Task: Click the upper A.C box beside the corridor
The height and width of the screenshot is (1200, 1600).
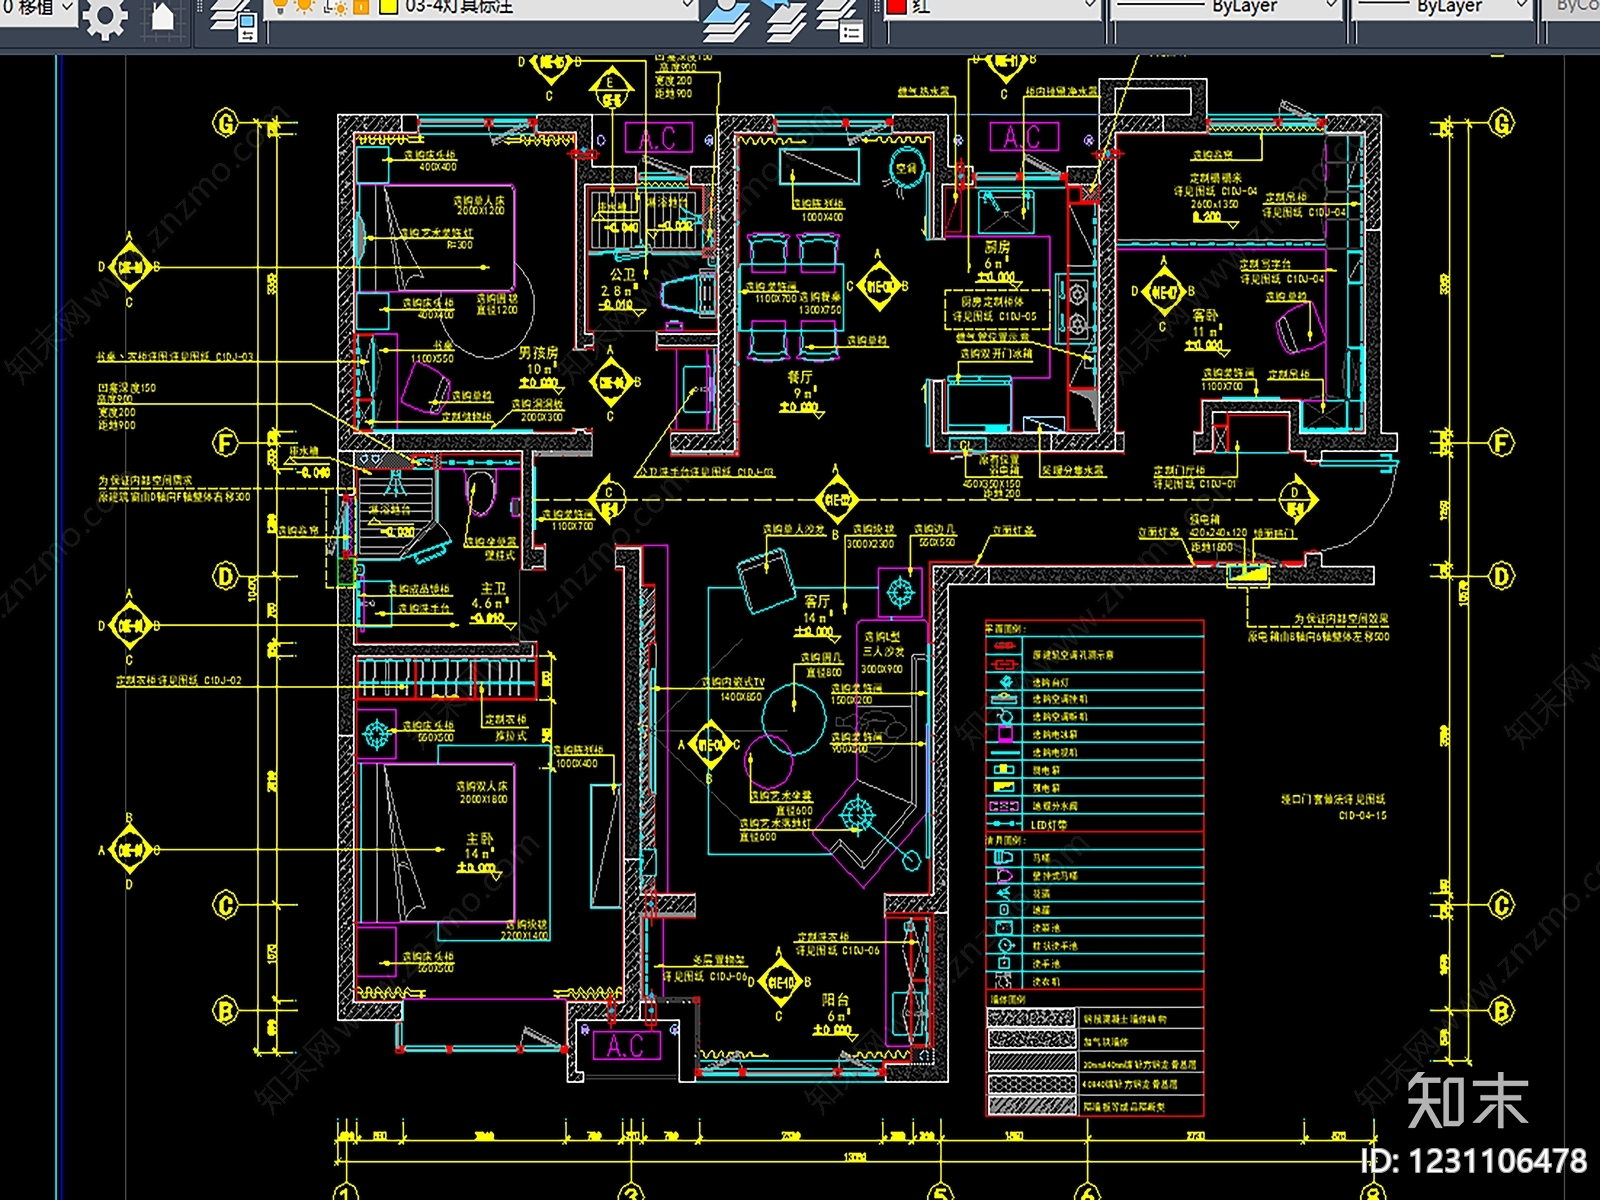Action: (x=658, y=138)
